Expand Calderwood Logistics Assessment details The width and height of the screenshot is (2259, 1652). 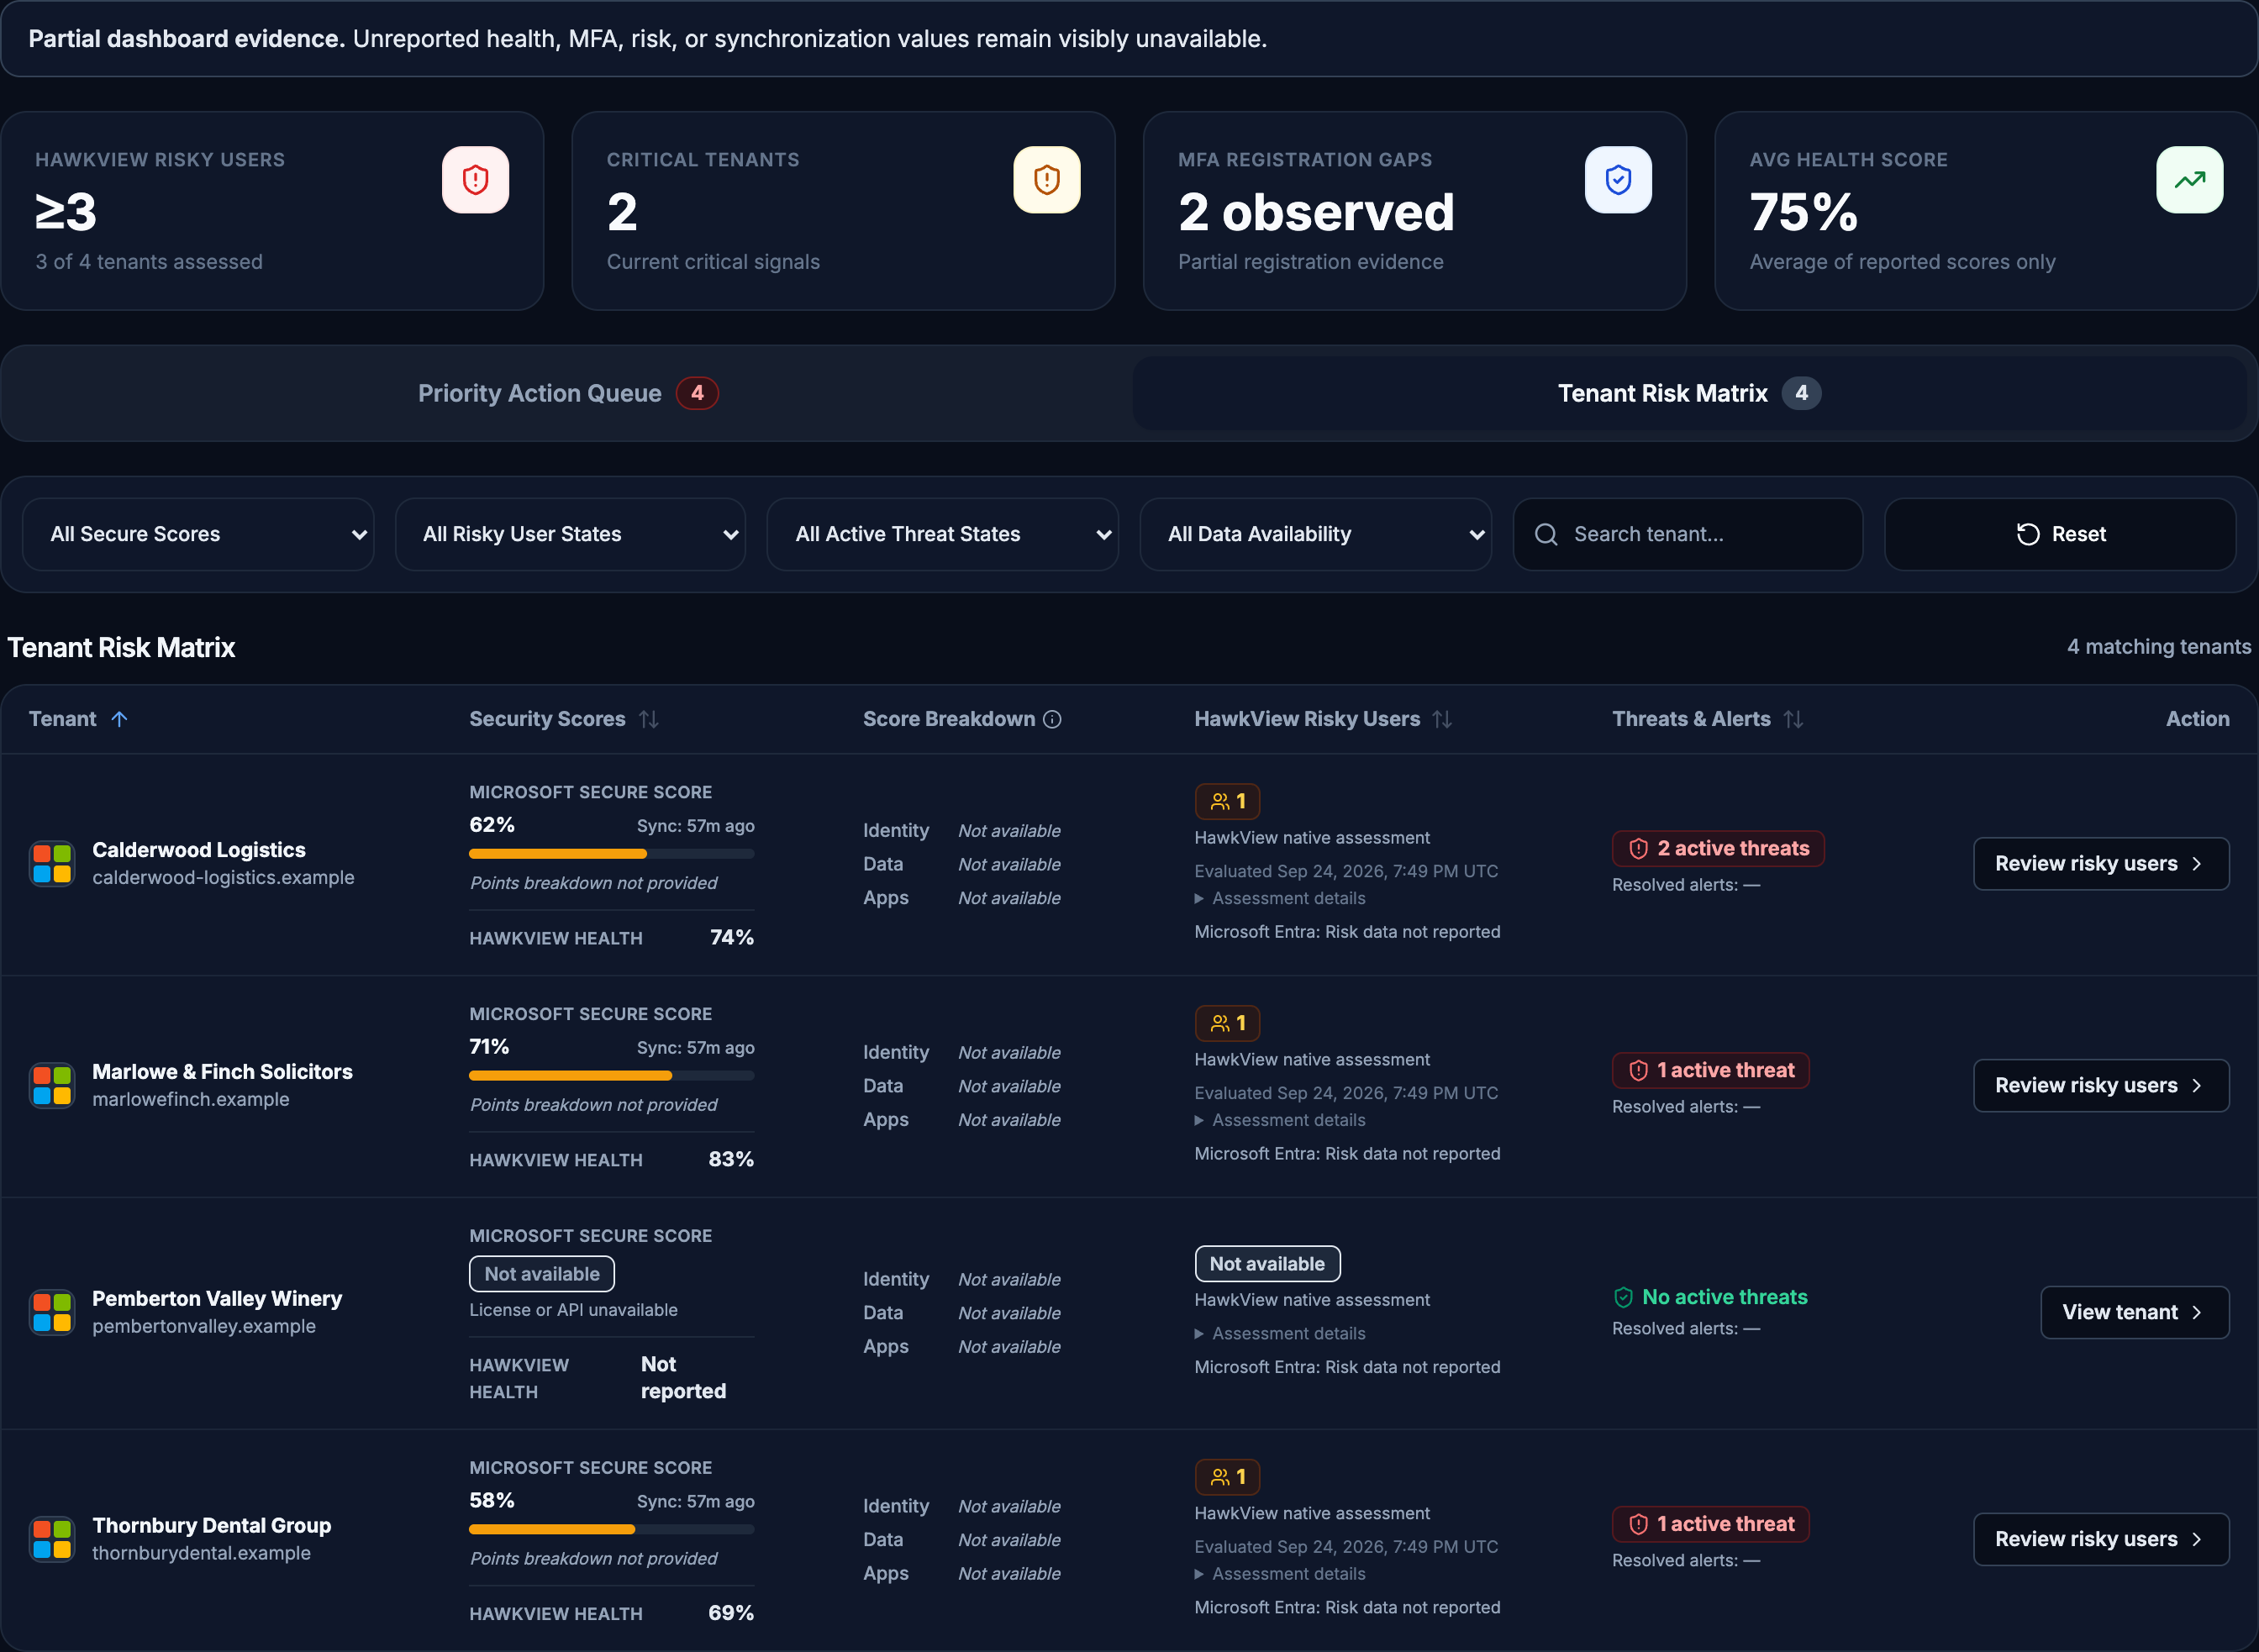click(1280, 898)
